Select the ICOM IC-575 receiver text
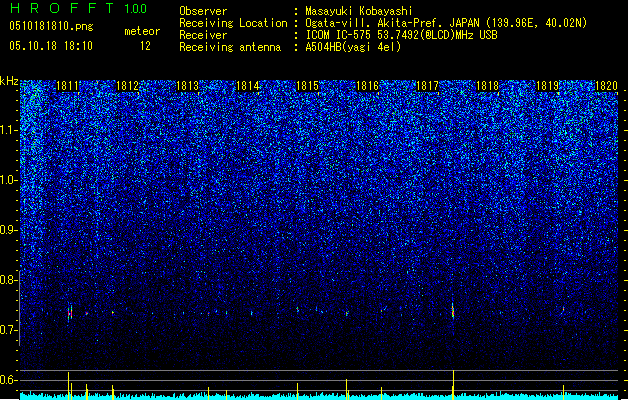The image size is (629, 400). [x=402, y=35]
